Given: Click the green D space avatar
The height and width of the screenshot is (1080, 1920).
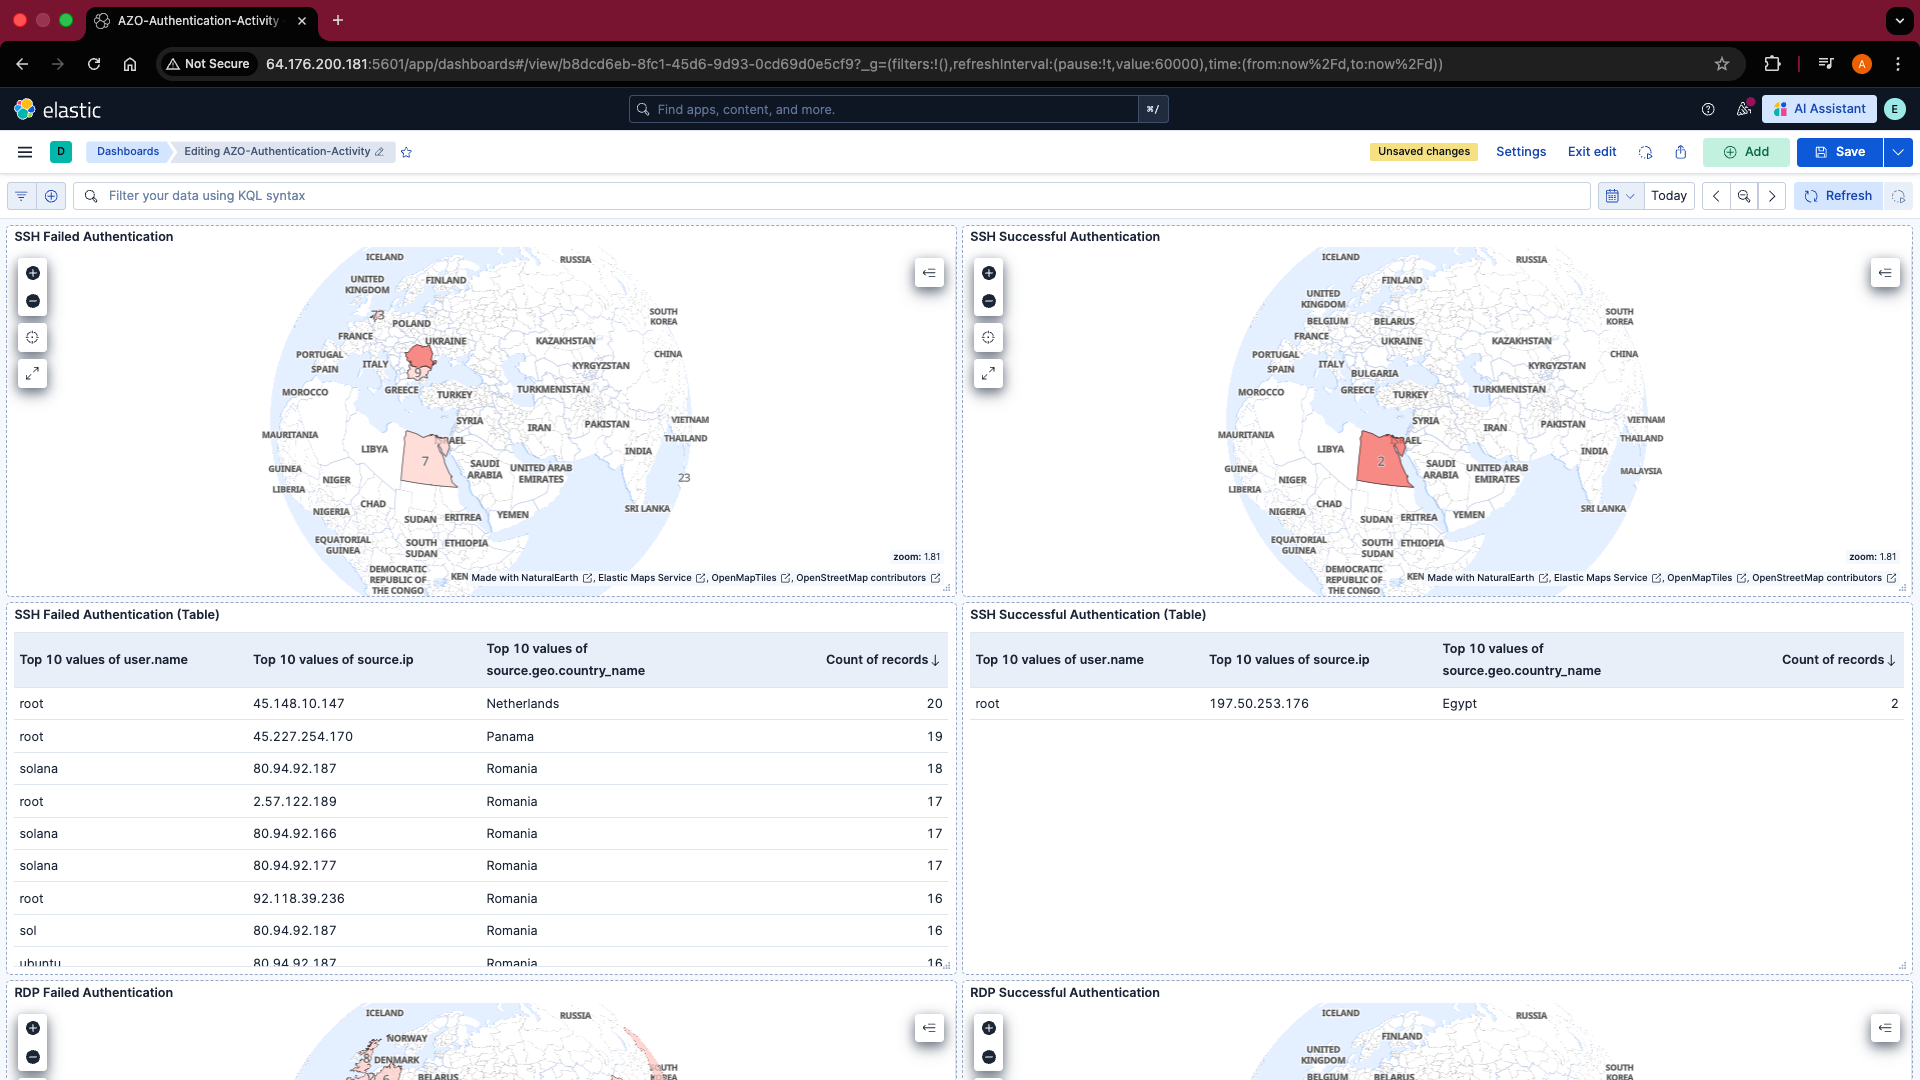Looking at the screenshot, I should click(x=61, y=152).
